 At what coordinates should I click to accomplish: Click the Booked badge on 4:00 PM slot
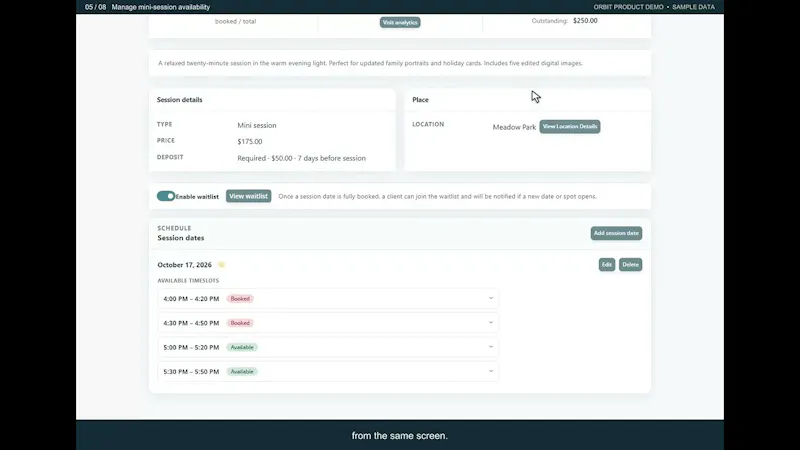240,298
